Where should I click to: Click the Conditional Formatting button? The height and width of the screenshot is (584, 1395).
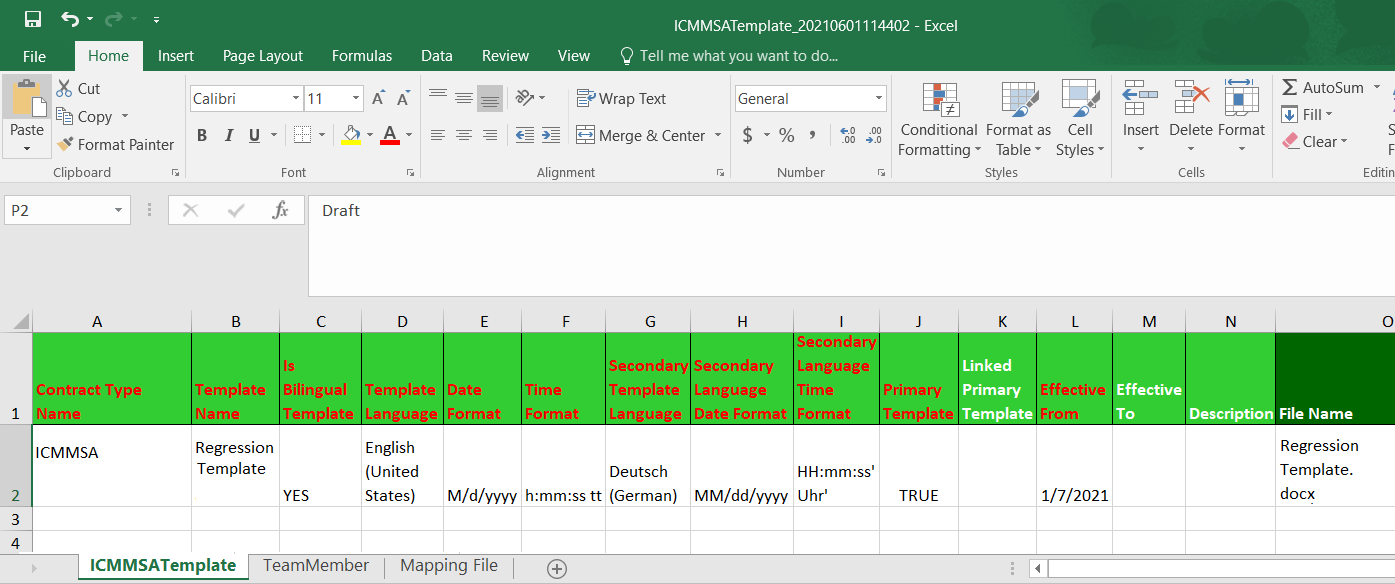(939, 121)
